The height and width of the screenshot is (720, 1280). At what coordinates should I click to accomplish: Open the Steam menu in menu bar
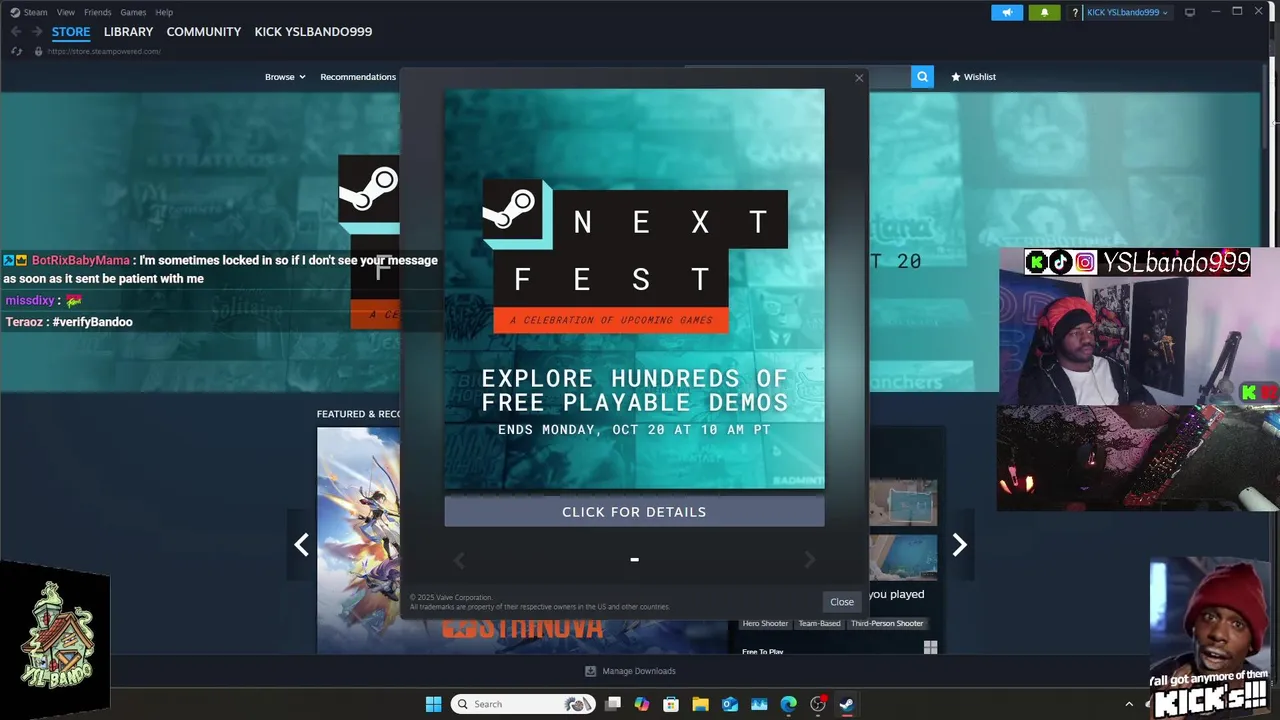point(29,12)
